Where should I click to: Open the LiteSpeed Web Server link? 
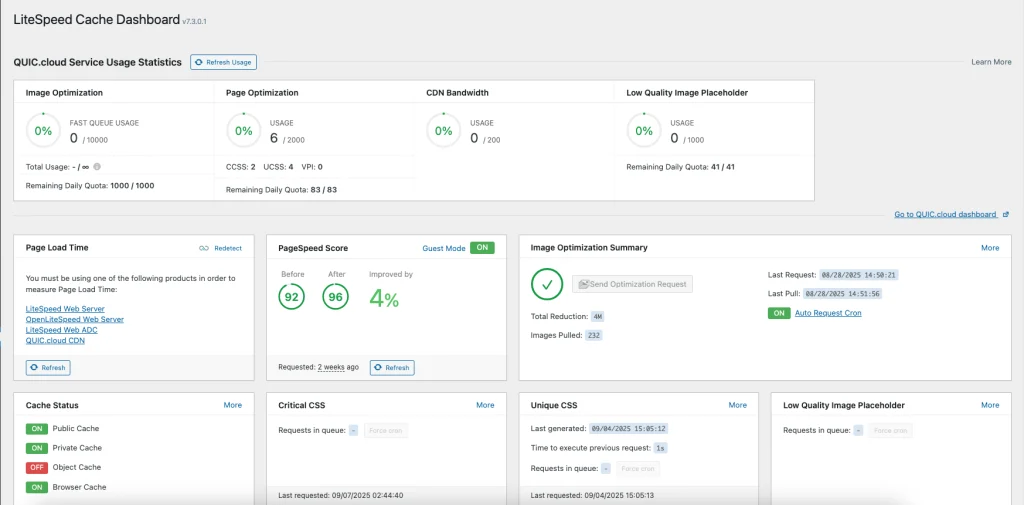click(x=65, y=308)
